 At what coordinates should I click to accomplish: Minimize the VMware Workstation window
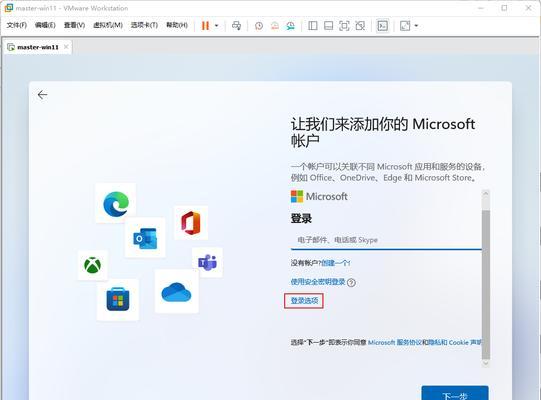pos(481,8)
